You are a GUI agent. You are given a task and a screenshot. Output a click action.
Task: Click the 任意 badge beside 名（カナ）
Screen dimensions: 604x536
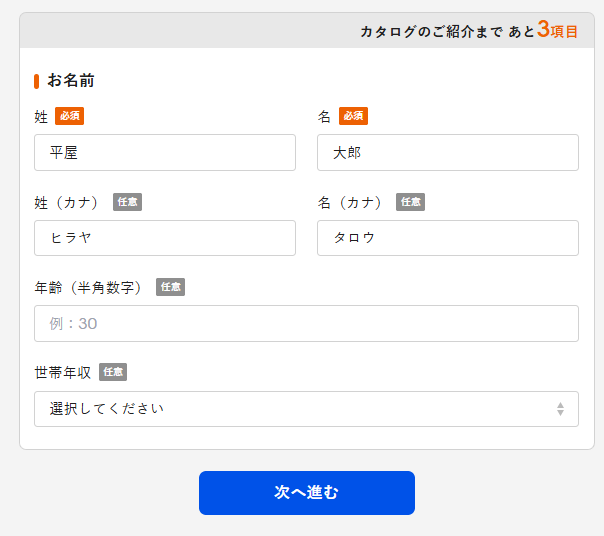pyautogui.click(x=411, y=202)
